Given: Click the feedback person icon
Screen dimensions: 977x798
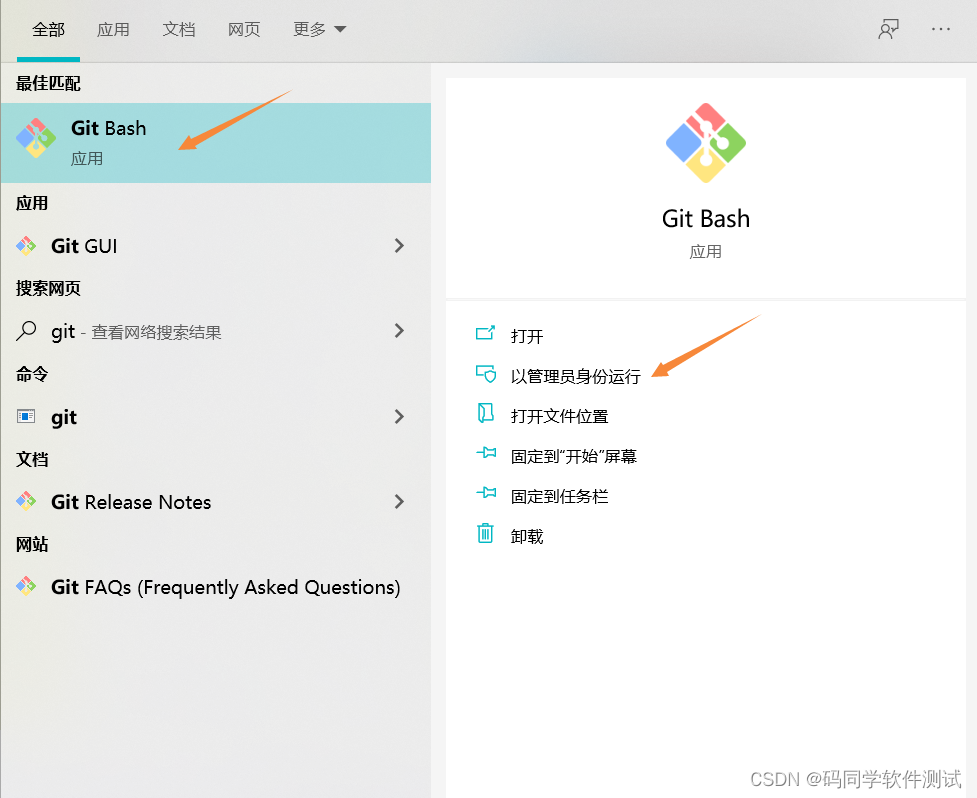Looking at the screenshot, I should 888,29.
